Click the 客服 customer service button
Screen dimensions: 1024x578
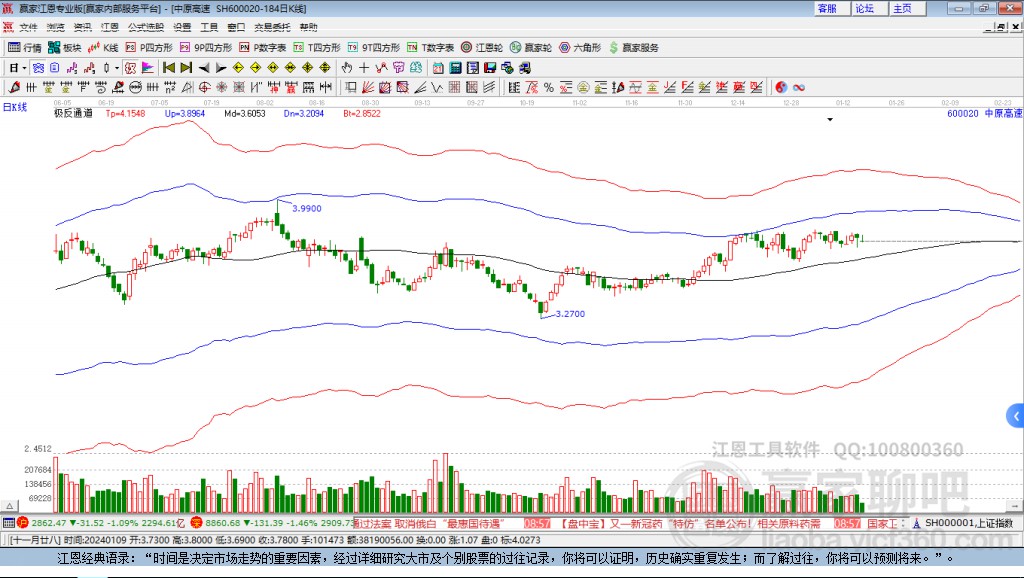[x=827, y=8]
